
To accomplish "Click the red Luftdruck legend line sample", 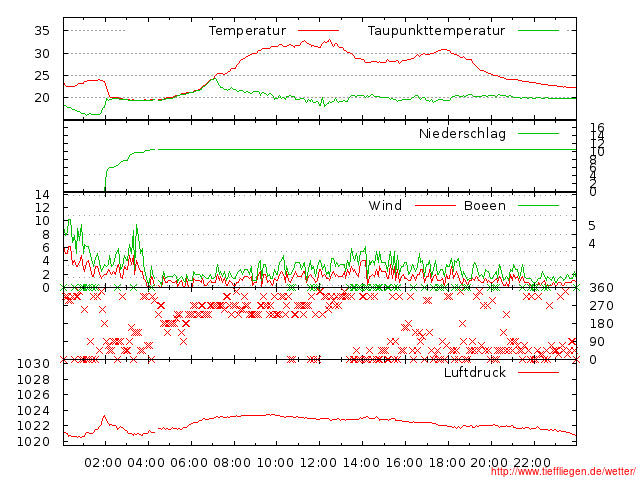I will tap(538, 372).
